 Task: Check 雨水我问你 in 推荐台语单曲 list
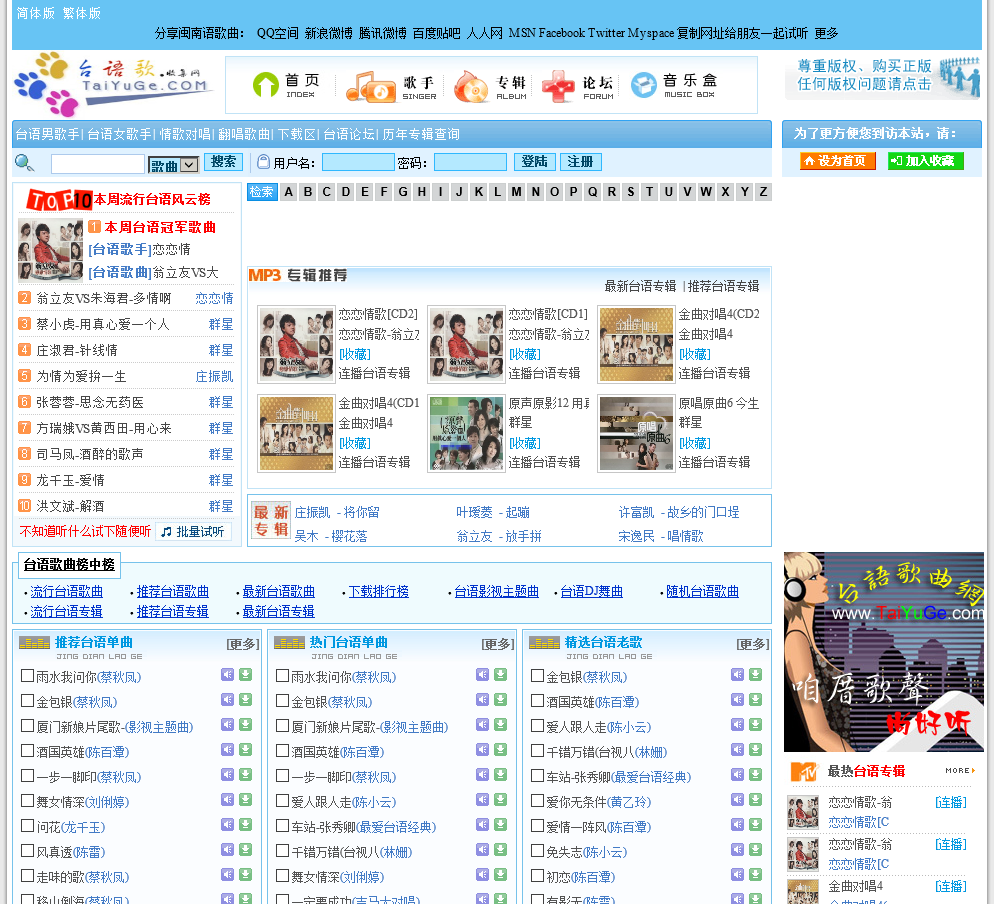27,676
